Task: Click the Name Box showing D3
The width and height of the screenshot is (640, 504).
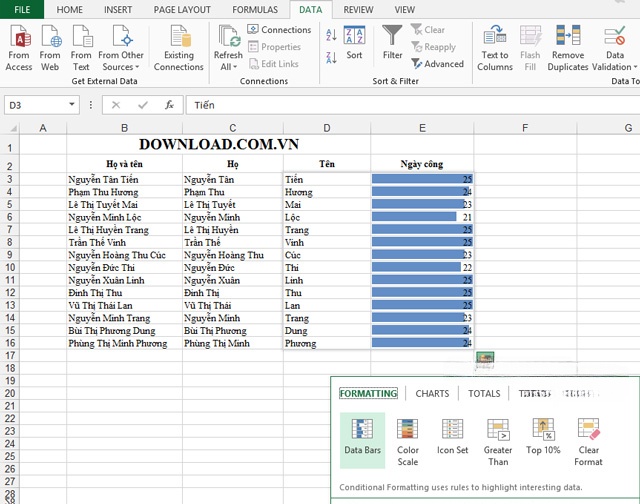Action: pyautogui.click(x=36, y=105)
